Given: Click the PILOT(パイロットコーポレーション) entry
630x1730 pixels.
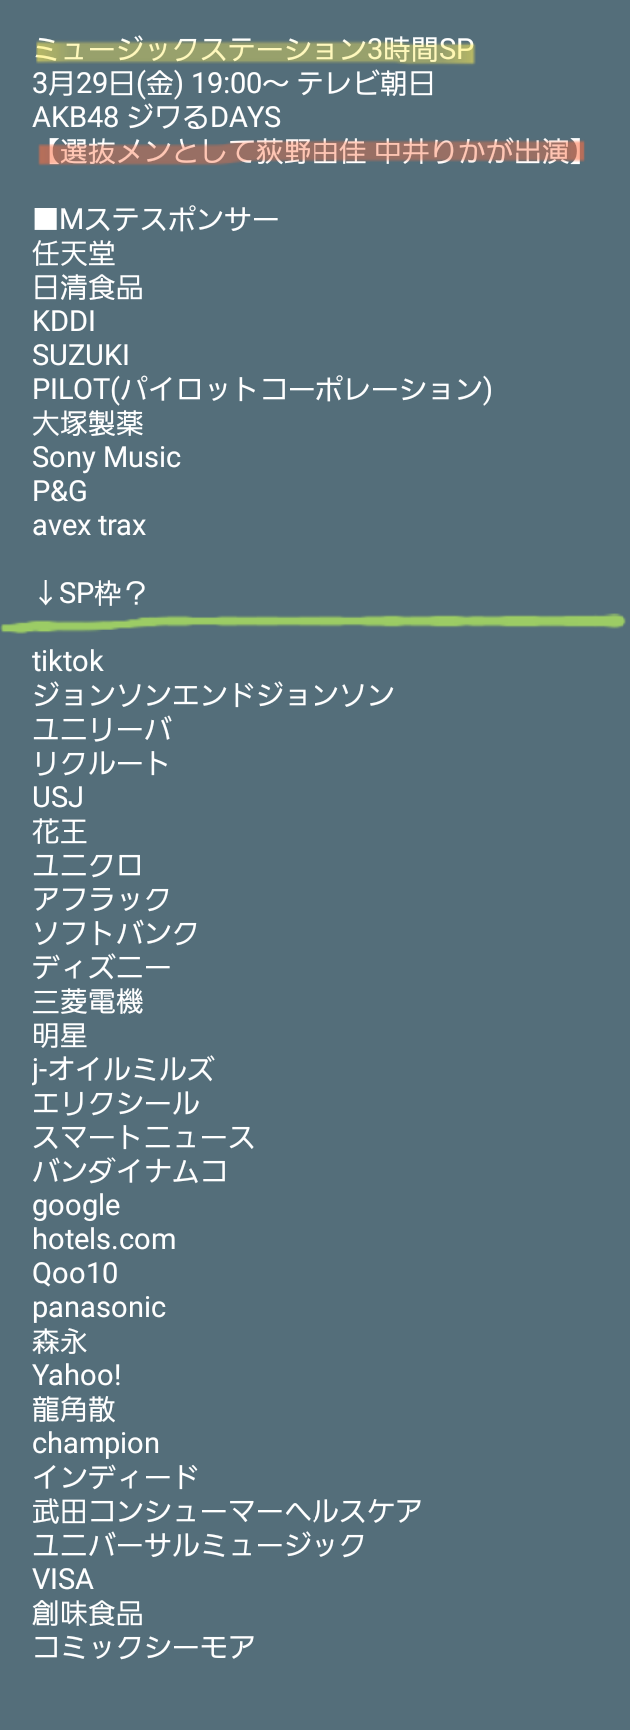Looking at the screenshot, I should pyautogui.click(x=262, y=390).
